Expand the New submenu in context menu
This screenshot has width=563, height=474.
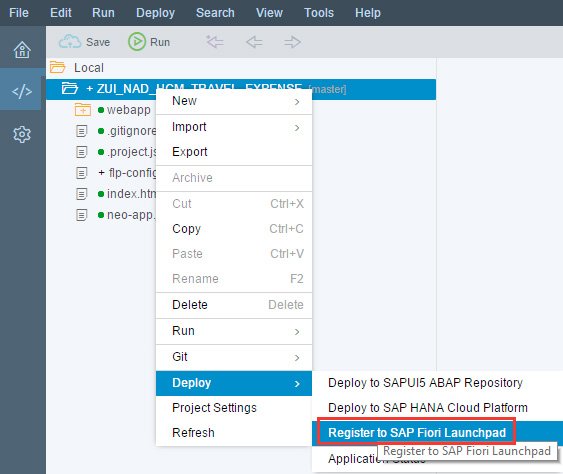pyautogui.click(x=234, y=101)
